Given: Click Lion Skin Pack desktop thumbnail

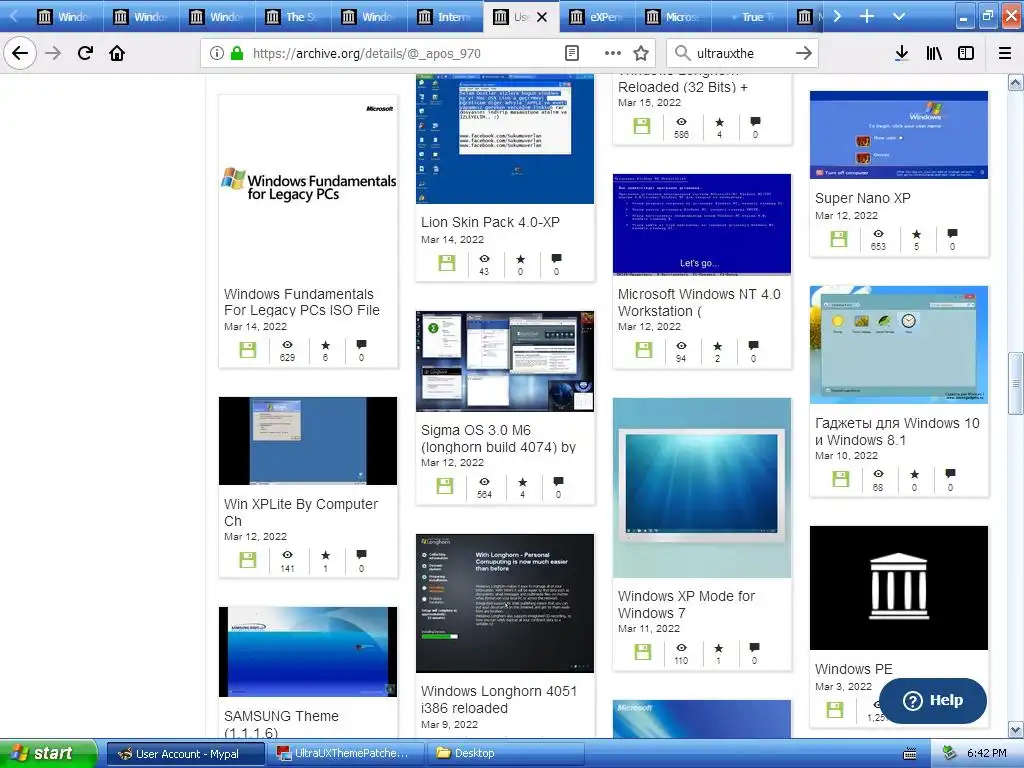Looking at the screenshot, I should 505,139.
